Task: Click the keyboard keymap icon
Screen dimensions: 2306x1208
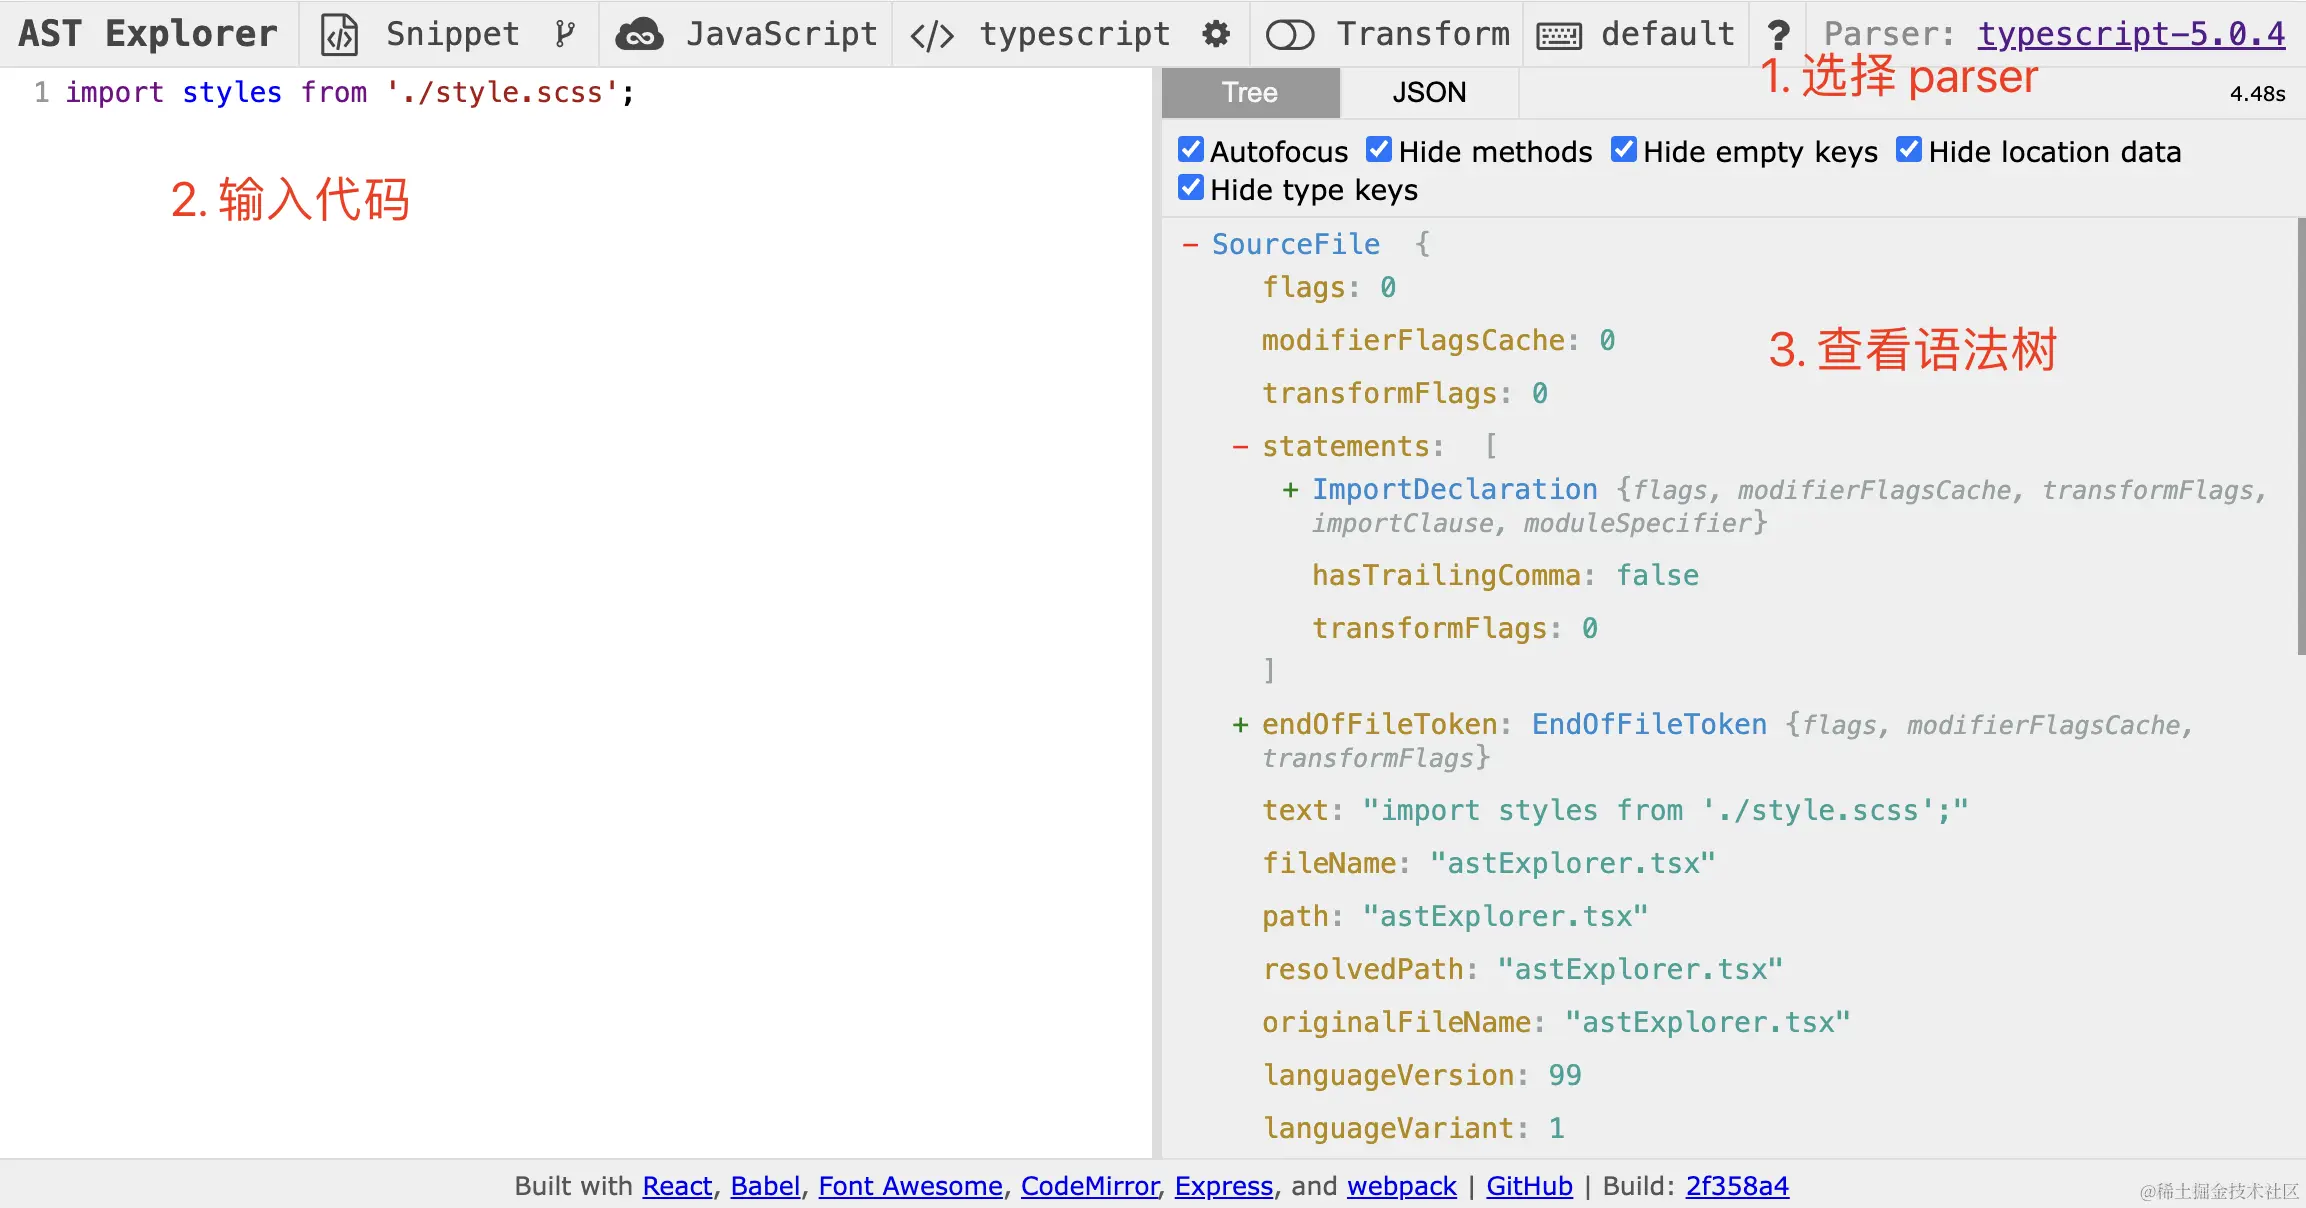Action: point(1559,36)
